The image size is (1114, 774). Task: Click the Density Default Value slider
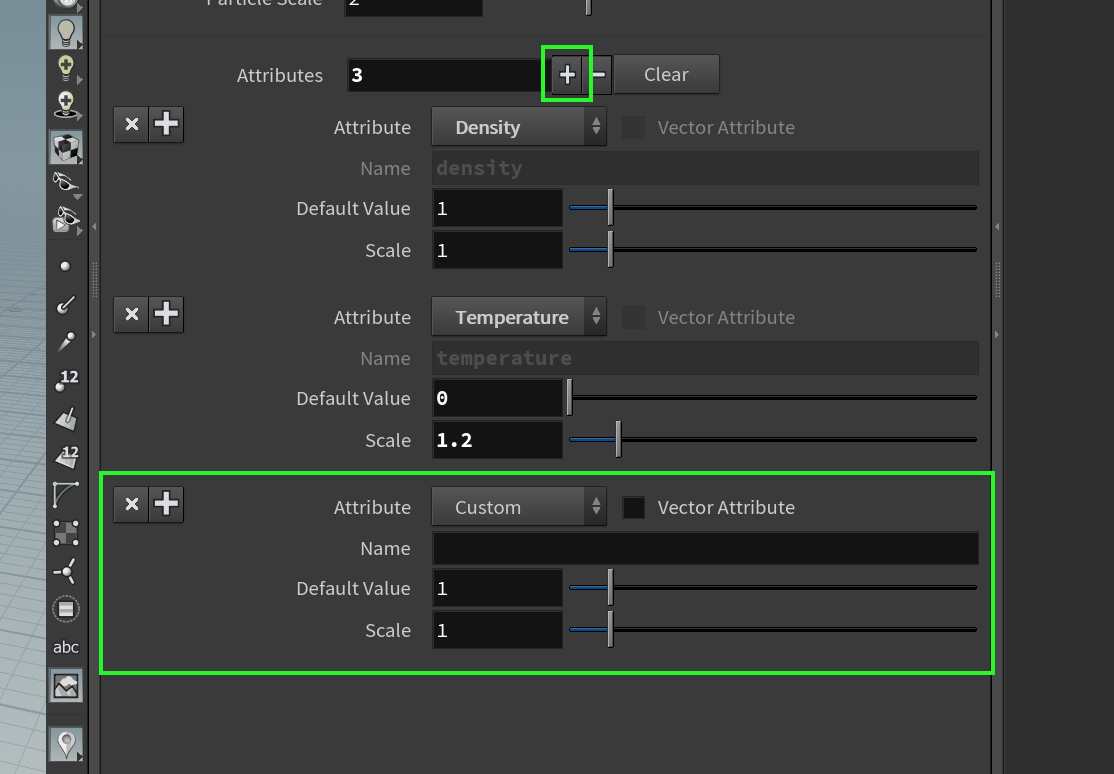coord(773,208)
